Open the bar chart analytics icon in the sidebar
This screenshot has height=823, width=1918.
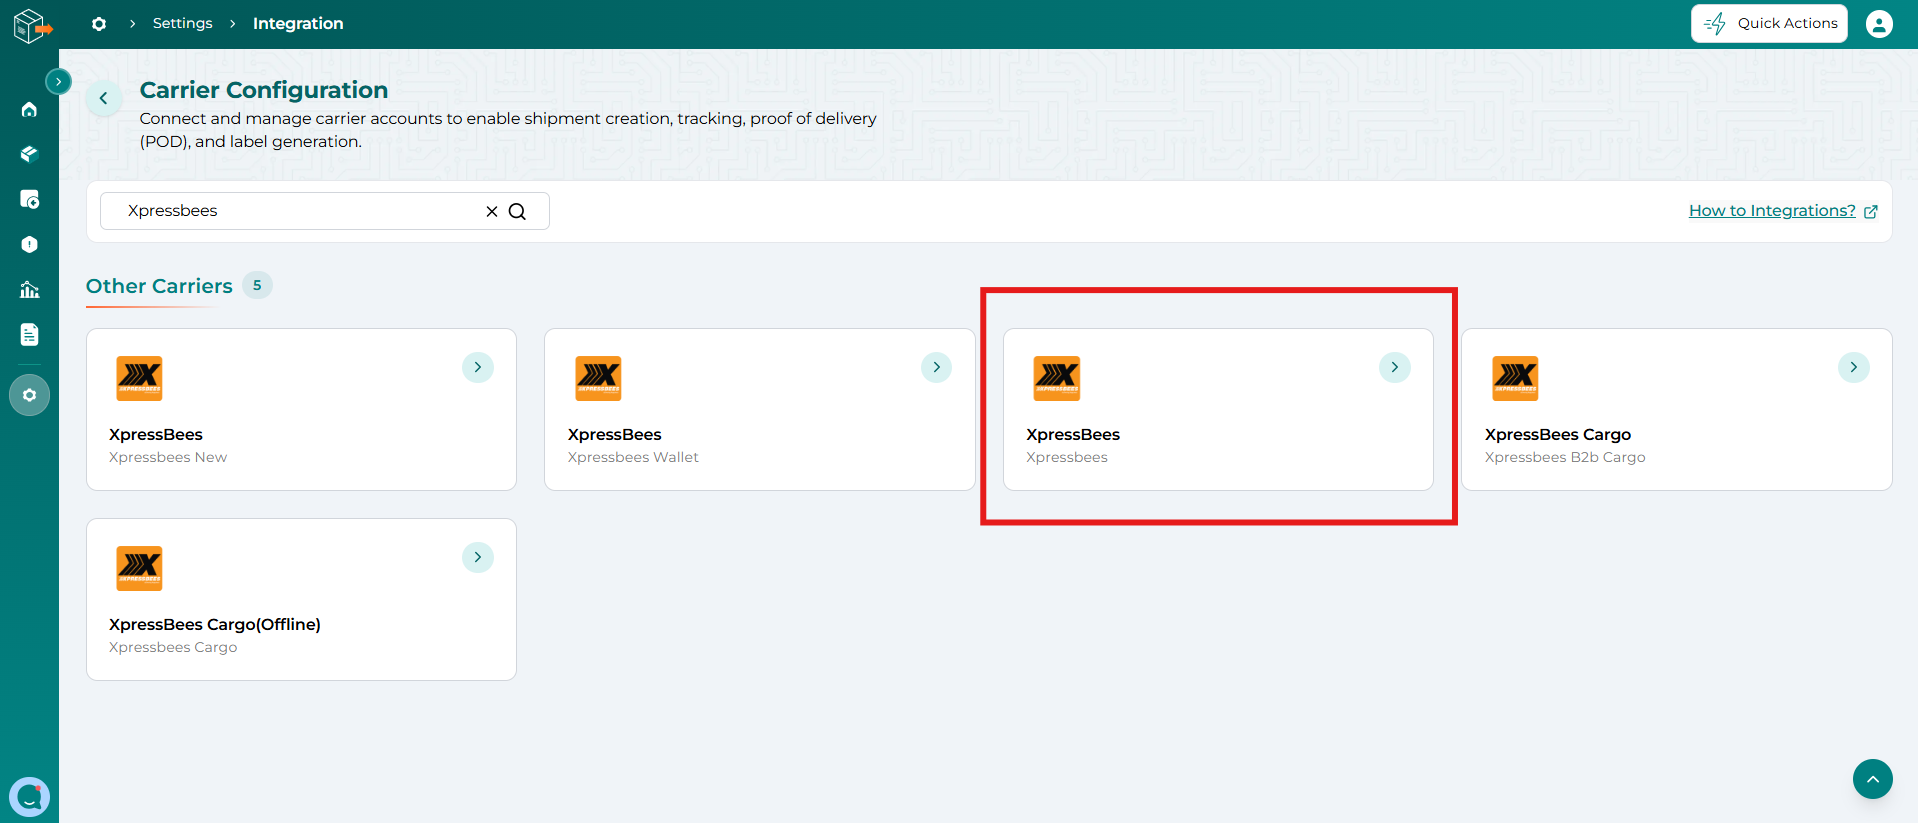[29, 289]
